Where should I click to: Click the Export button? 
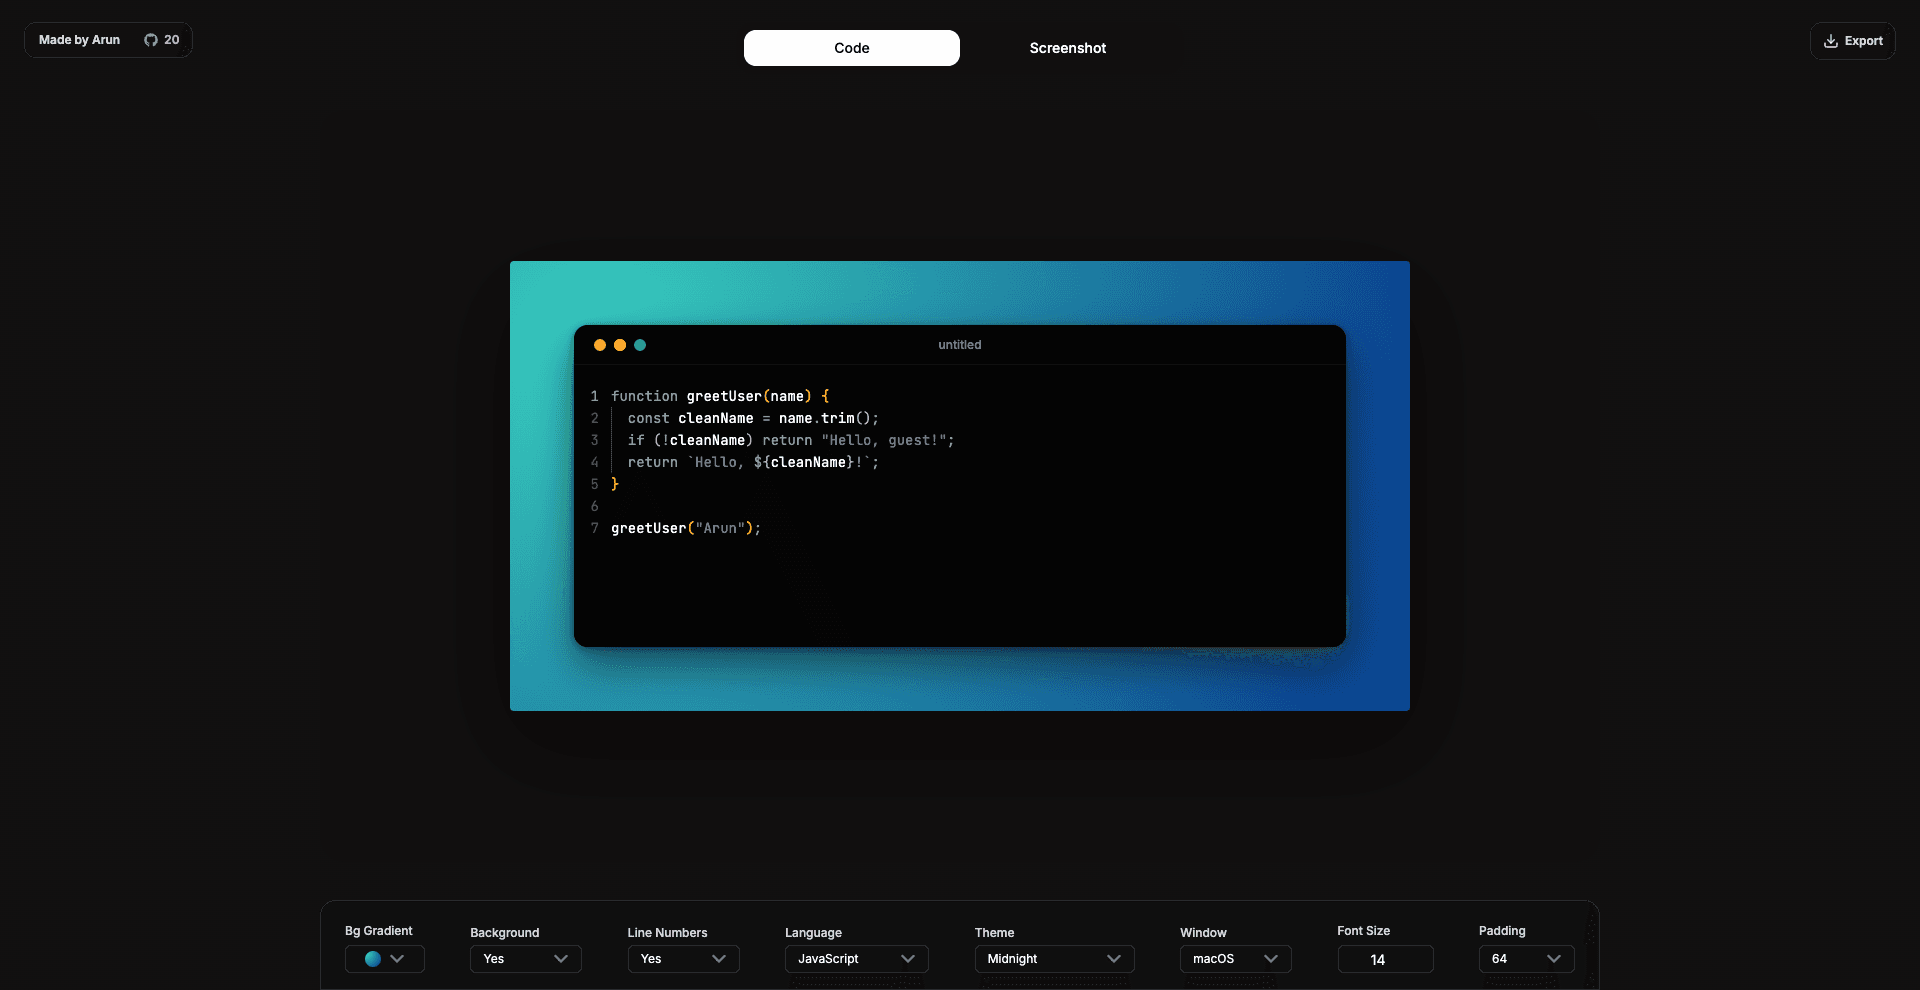1853,41
